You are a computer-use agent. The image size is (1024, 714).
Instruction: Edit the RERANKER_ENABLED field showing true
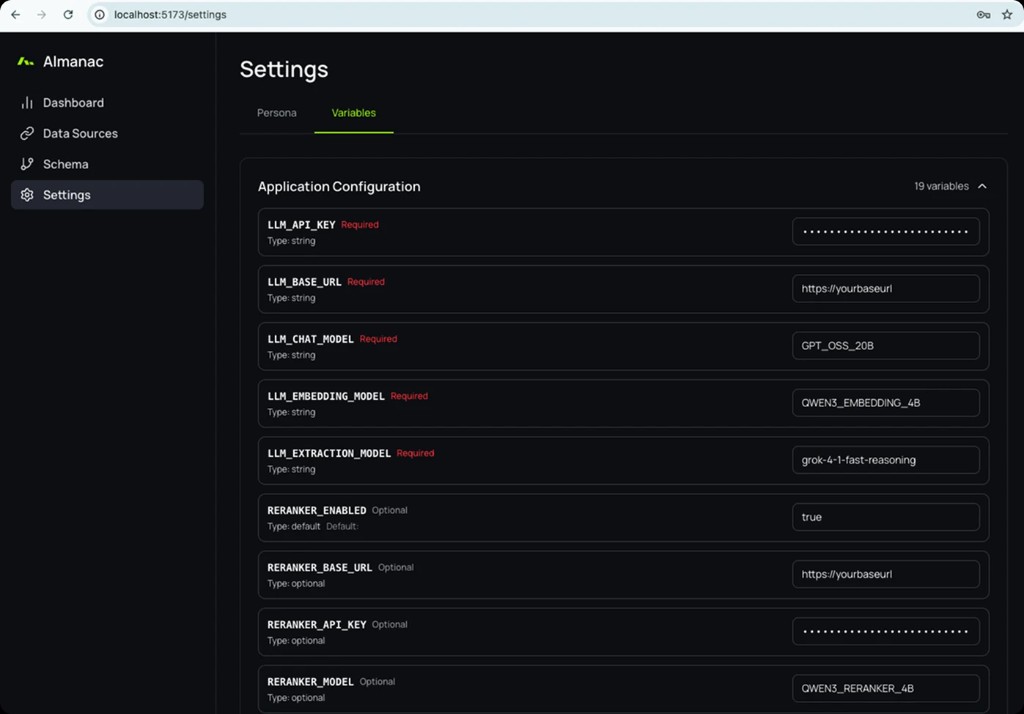tap(886, 517)
